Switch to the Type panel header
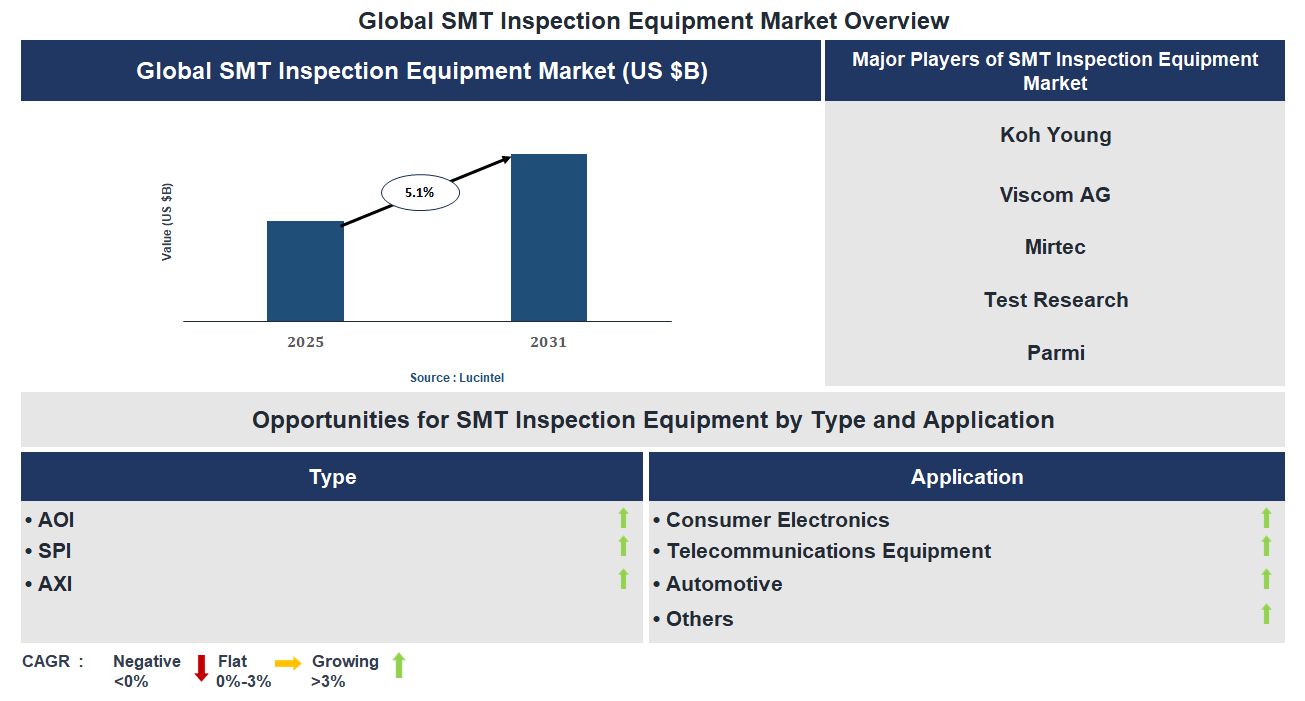This screenshot has width=1305, height=701. (332, 476)
